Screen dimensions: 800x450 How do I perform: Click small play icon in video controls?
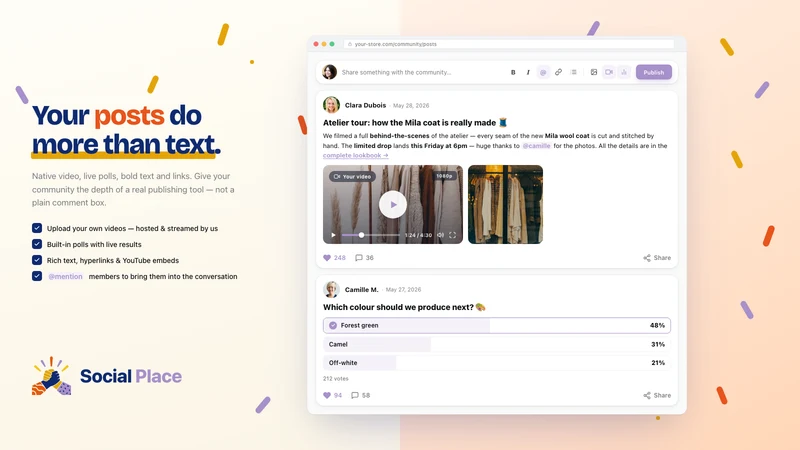coord(333,235)
